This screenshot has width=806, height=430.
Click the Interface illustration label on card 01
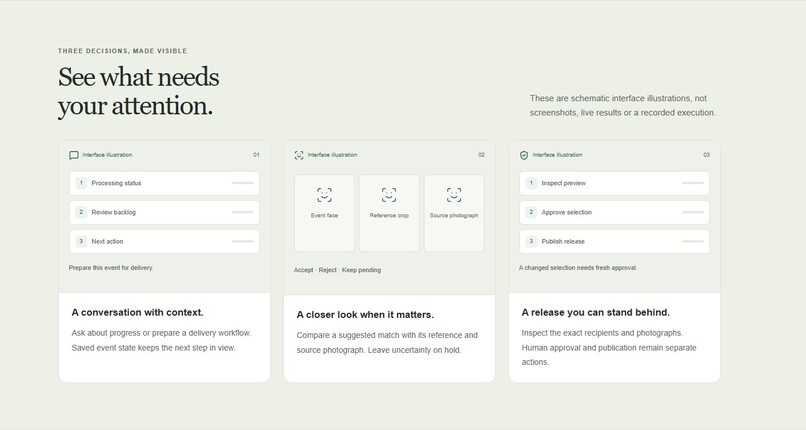coord(107,155)
